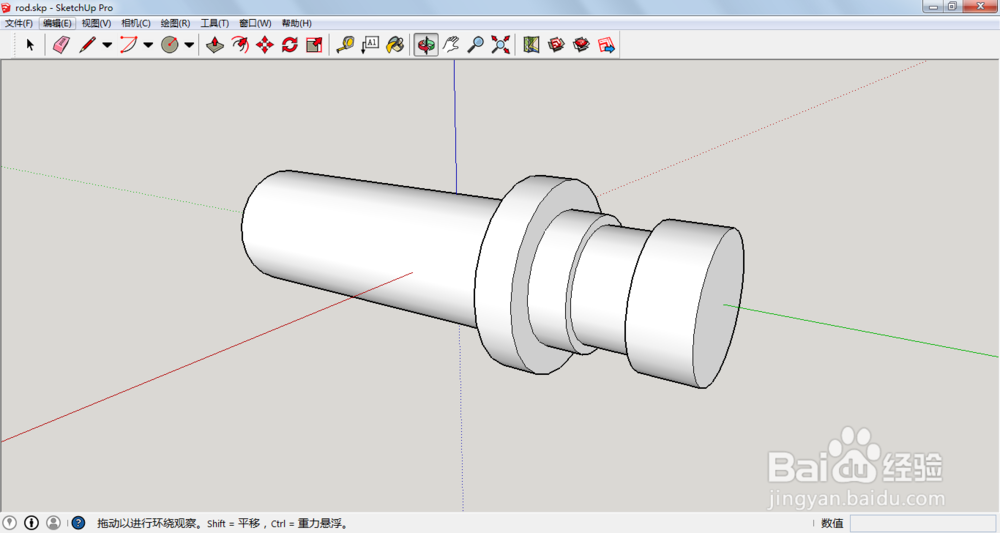Select the Text label tool

pos(370,45)
